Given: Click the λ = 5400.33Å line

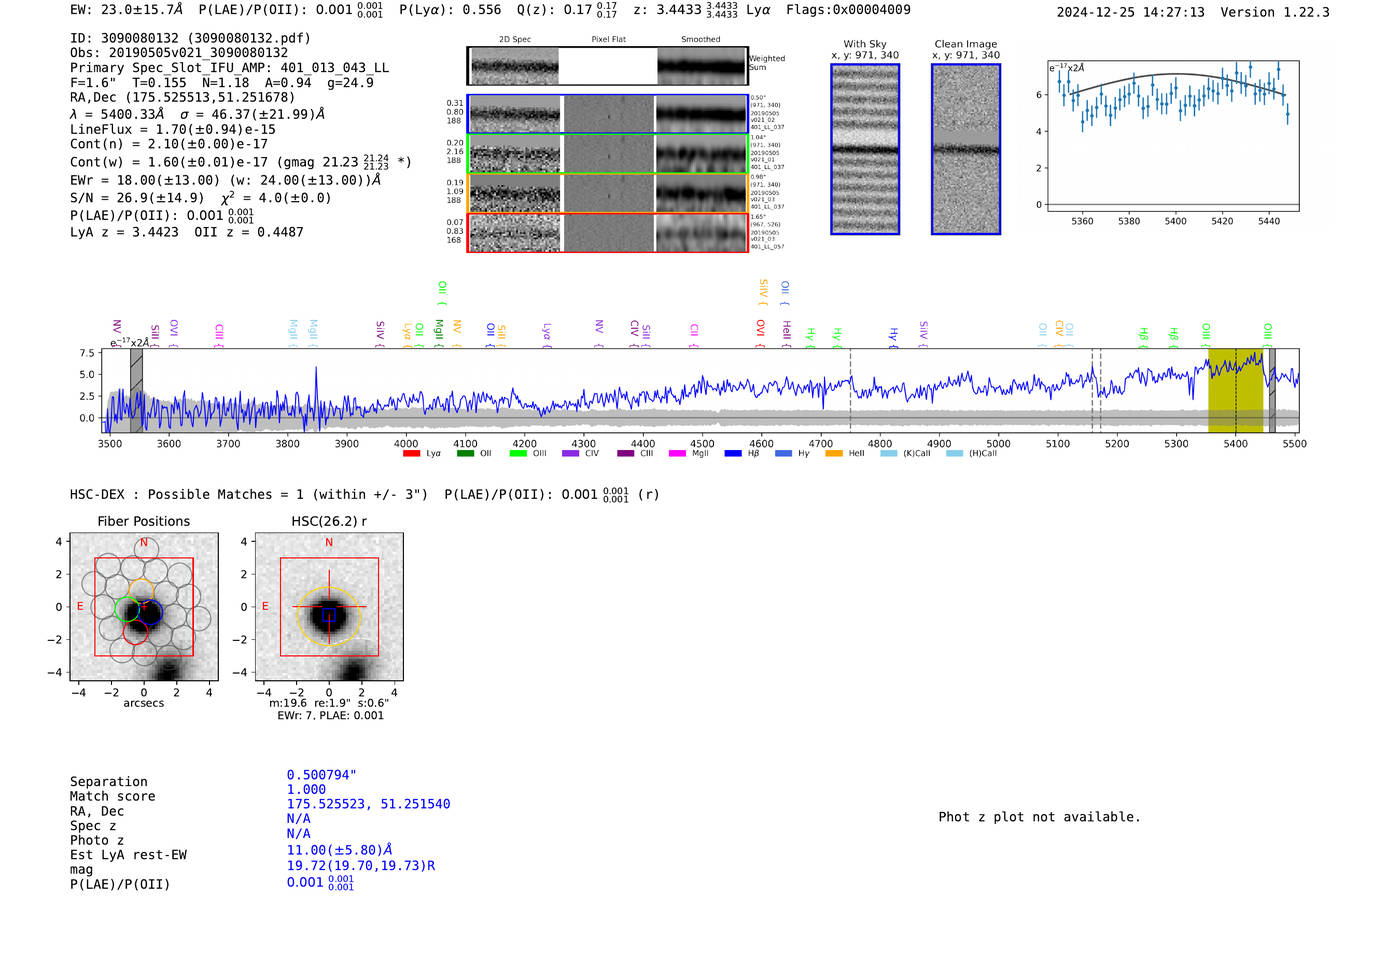Looking at the screenshot, I should pyautogui.click(x=197, y=114).
